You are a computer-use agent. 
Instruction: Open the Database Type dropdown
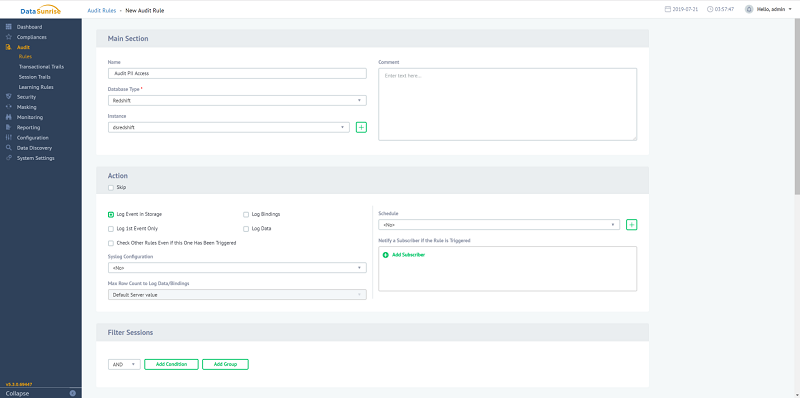tap(237, 101)
